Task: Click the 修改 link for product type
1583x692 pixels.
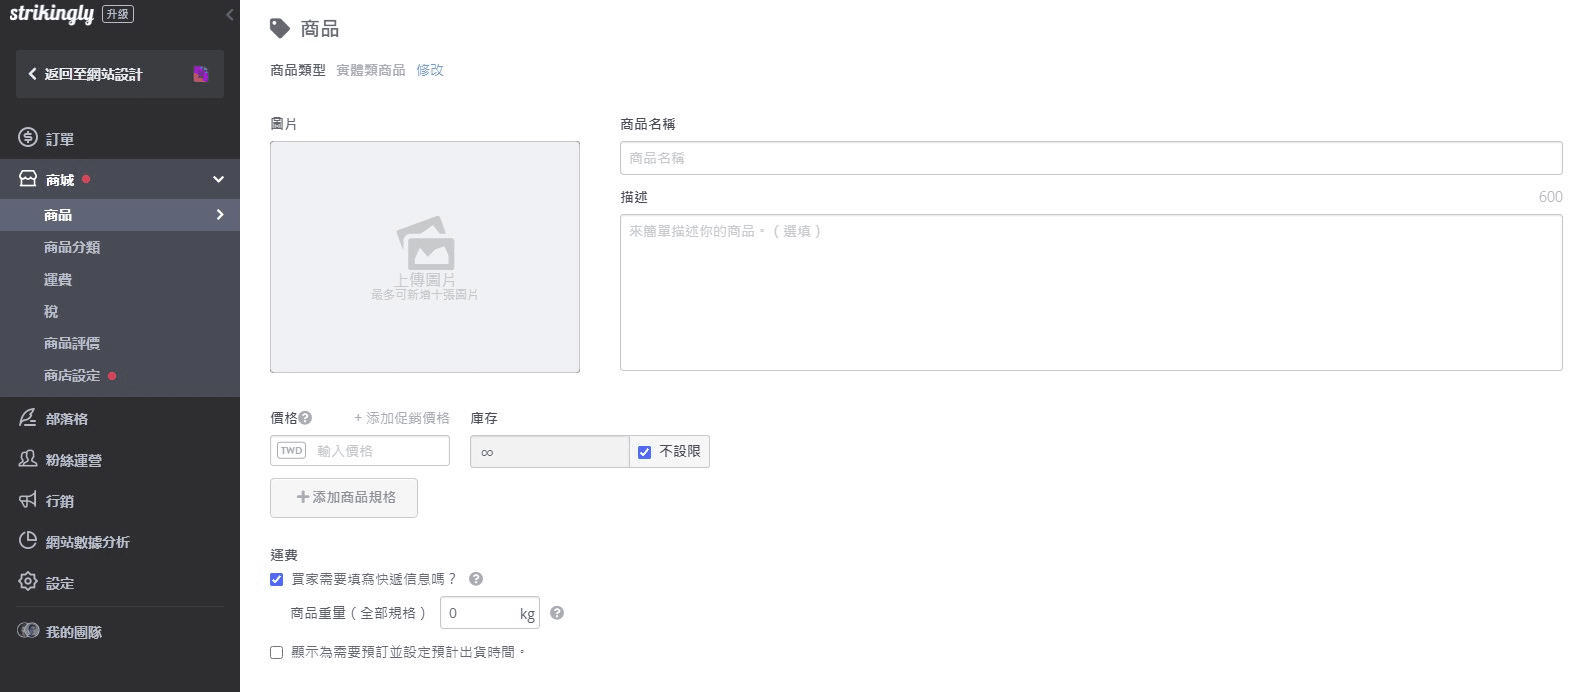Action: pos(430,70)
